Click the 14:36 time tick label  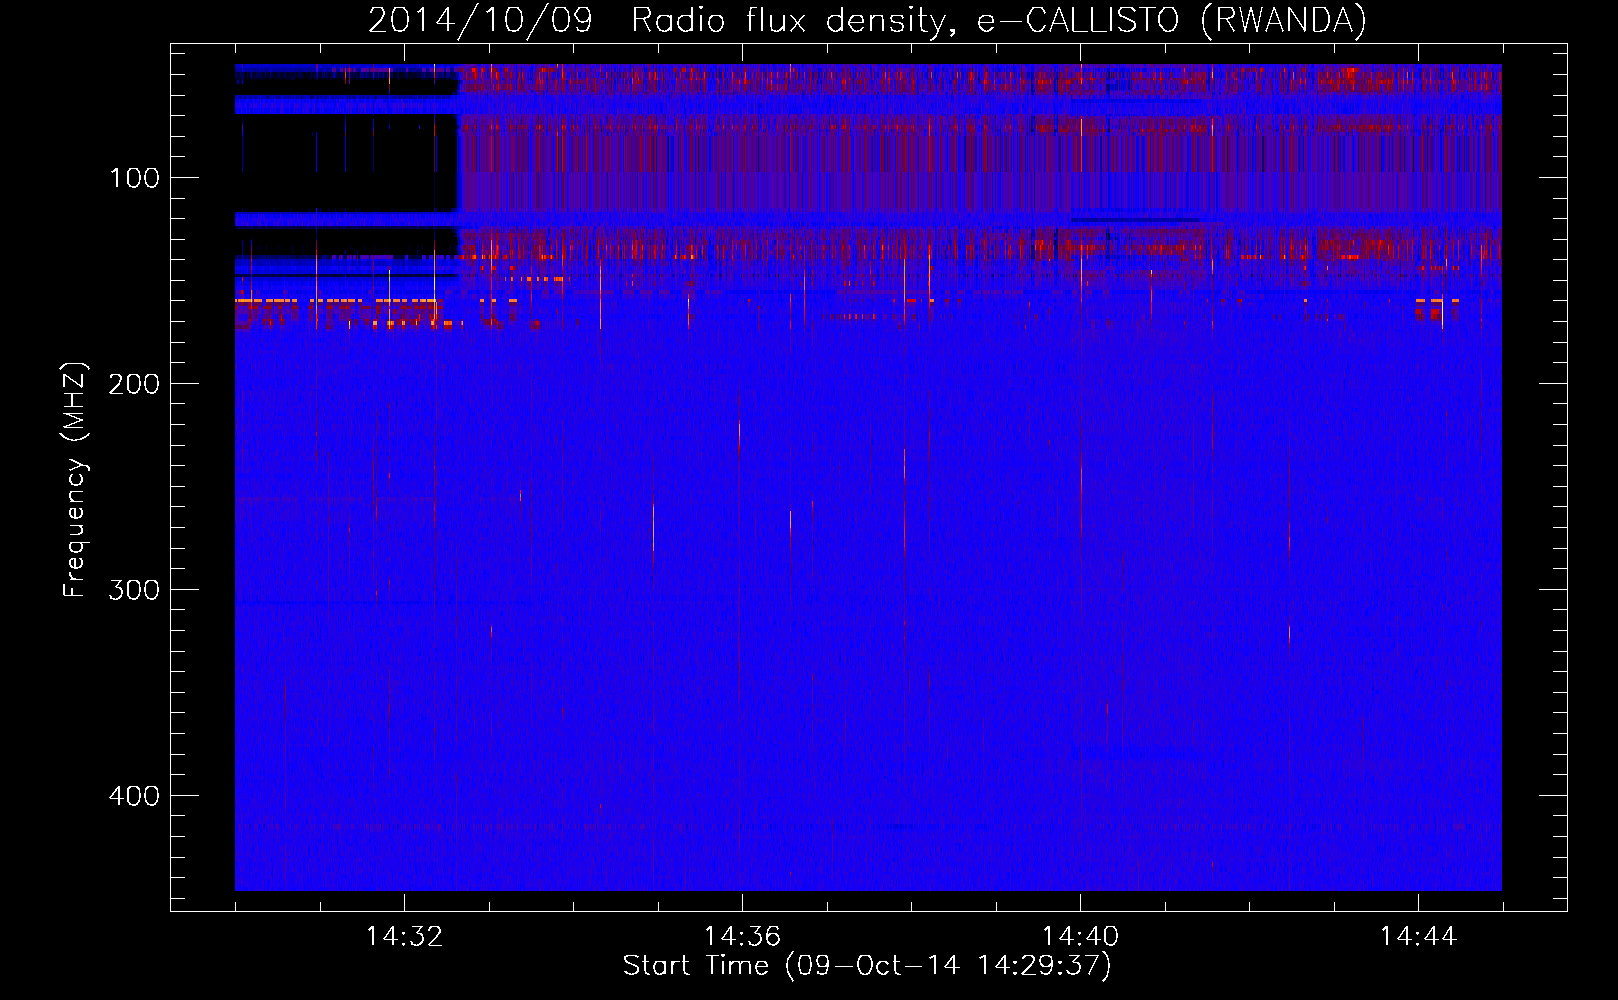coord(742,937)
